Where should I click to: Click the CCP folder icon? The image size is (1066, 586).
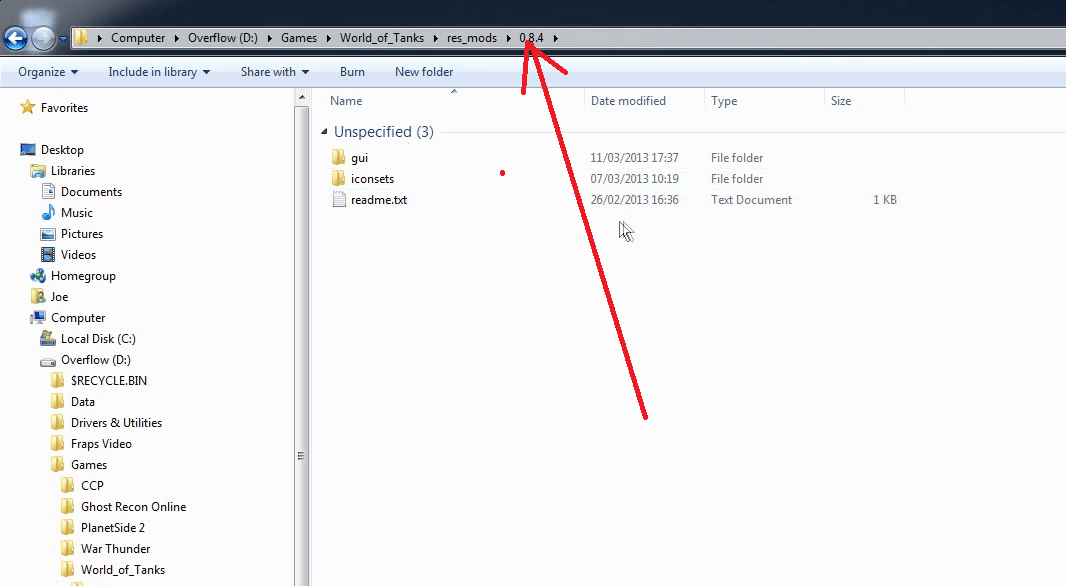[x=68, y=485]
